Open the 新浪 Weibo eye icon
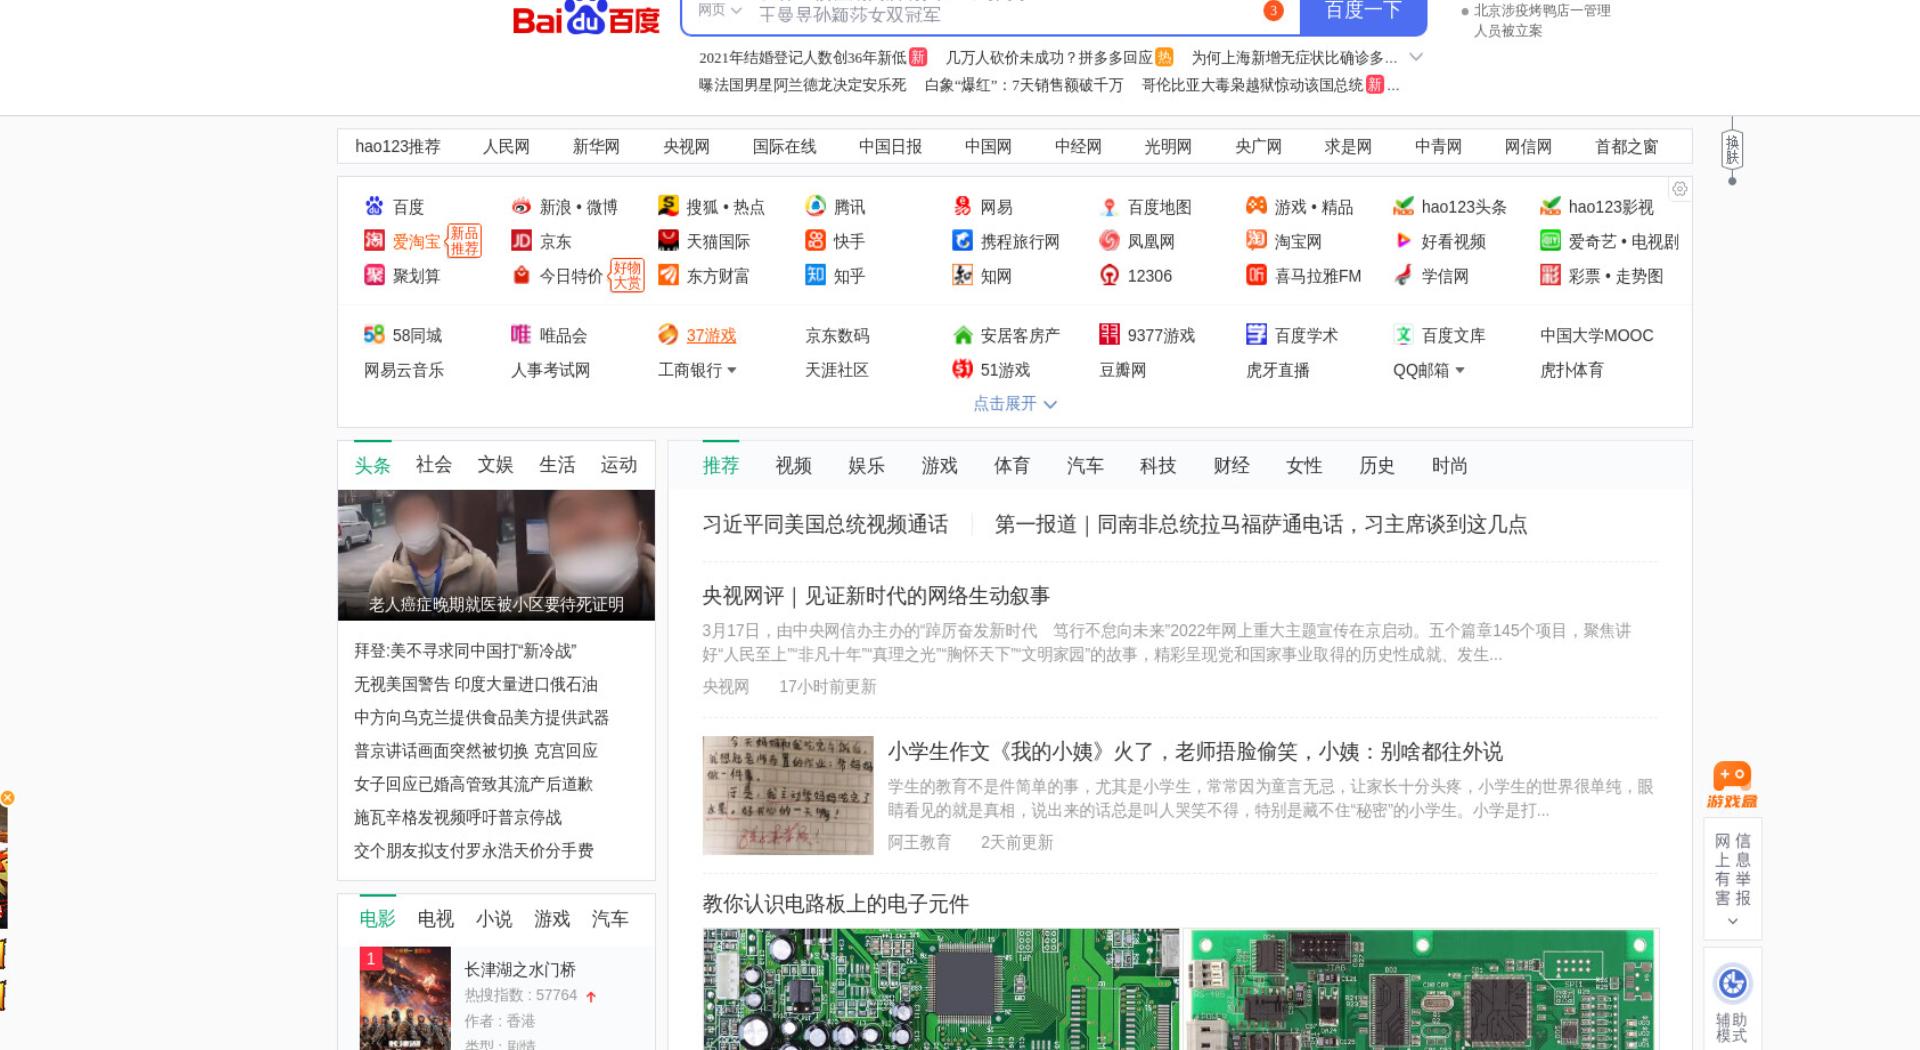Screen dimensions: 1920x1050 (x=521, y=206)
